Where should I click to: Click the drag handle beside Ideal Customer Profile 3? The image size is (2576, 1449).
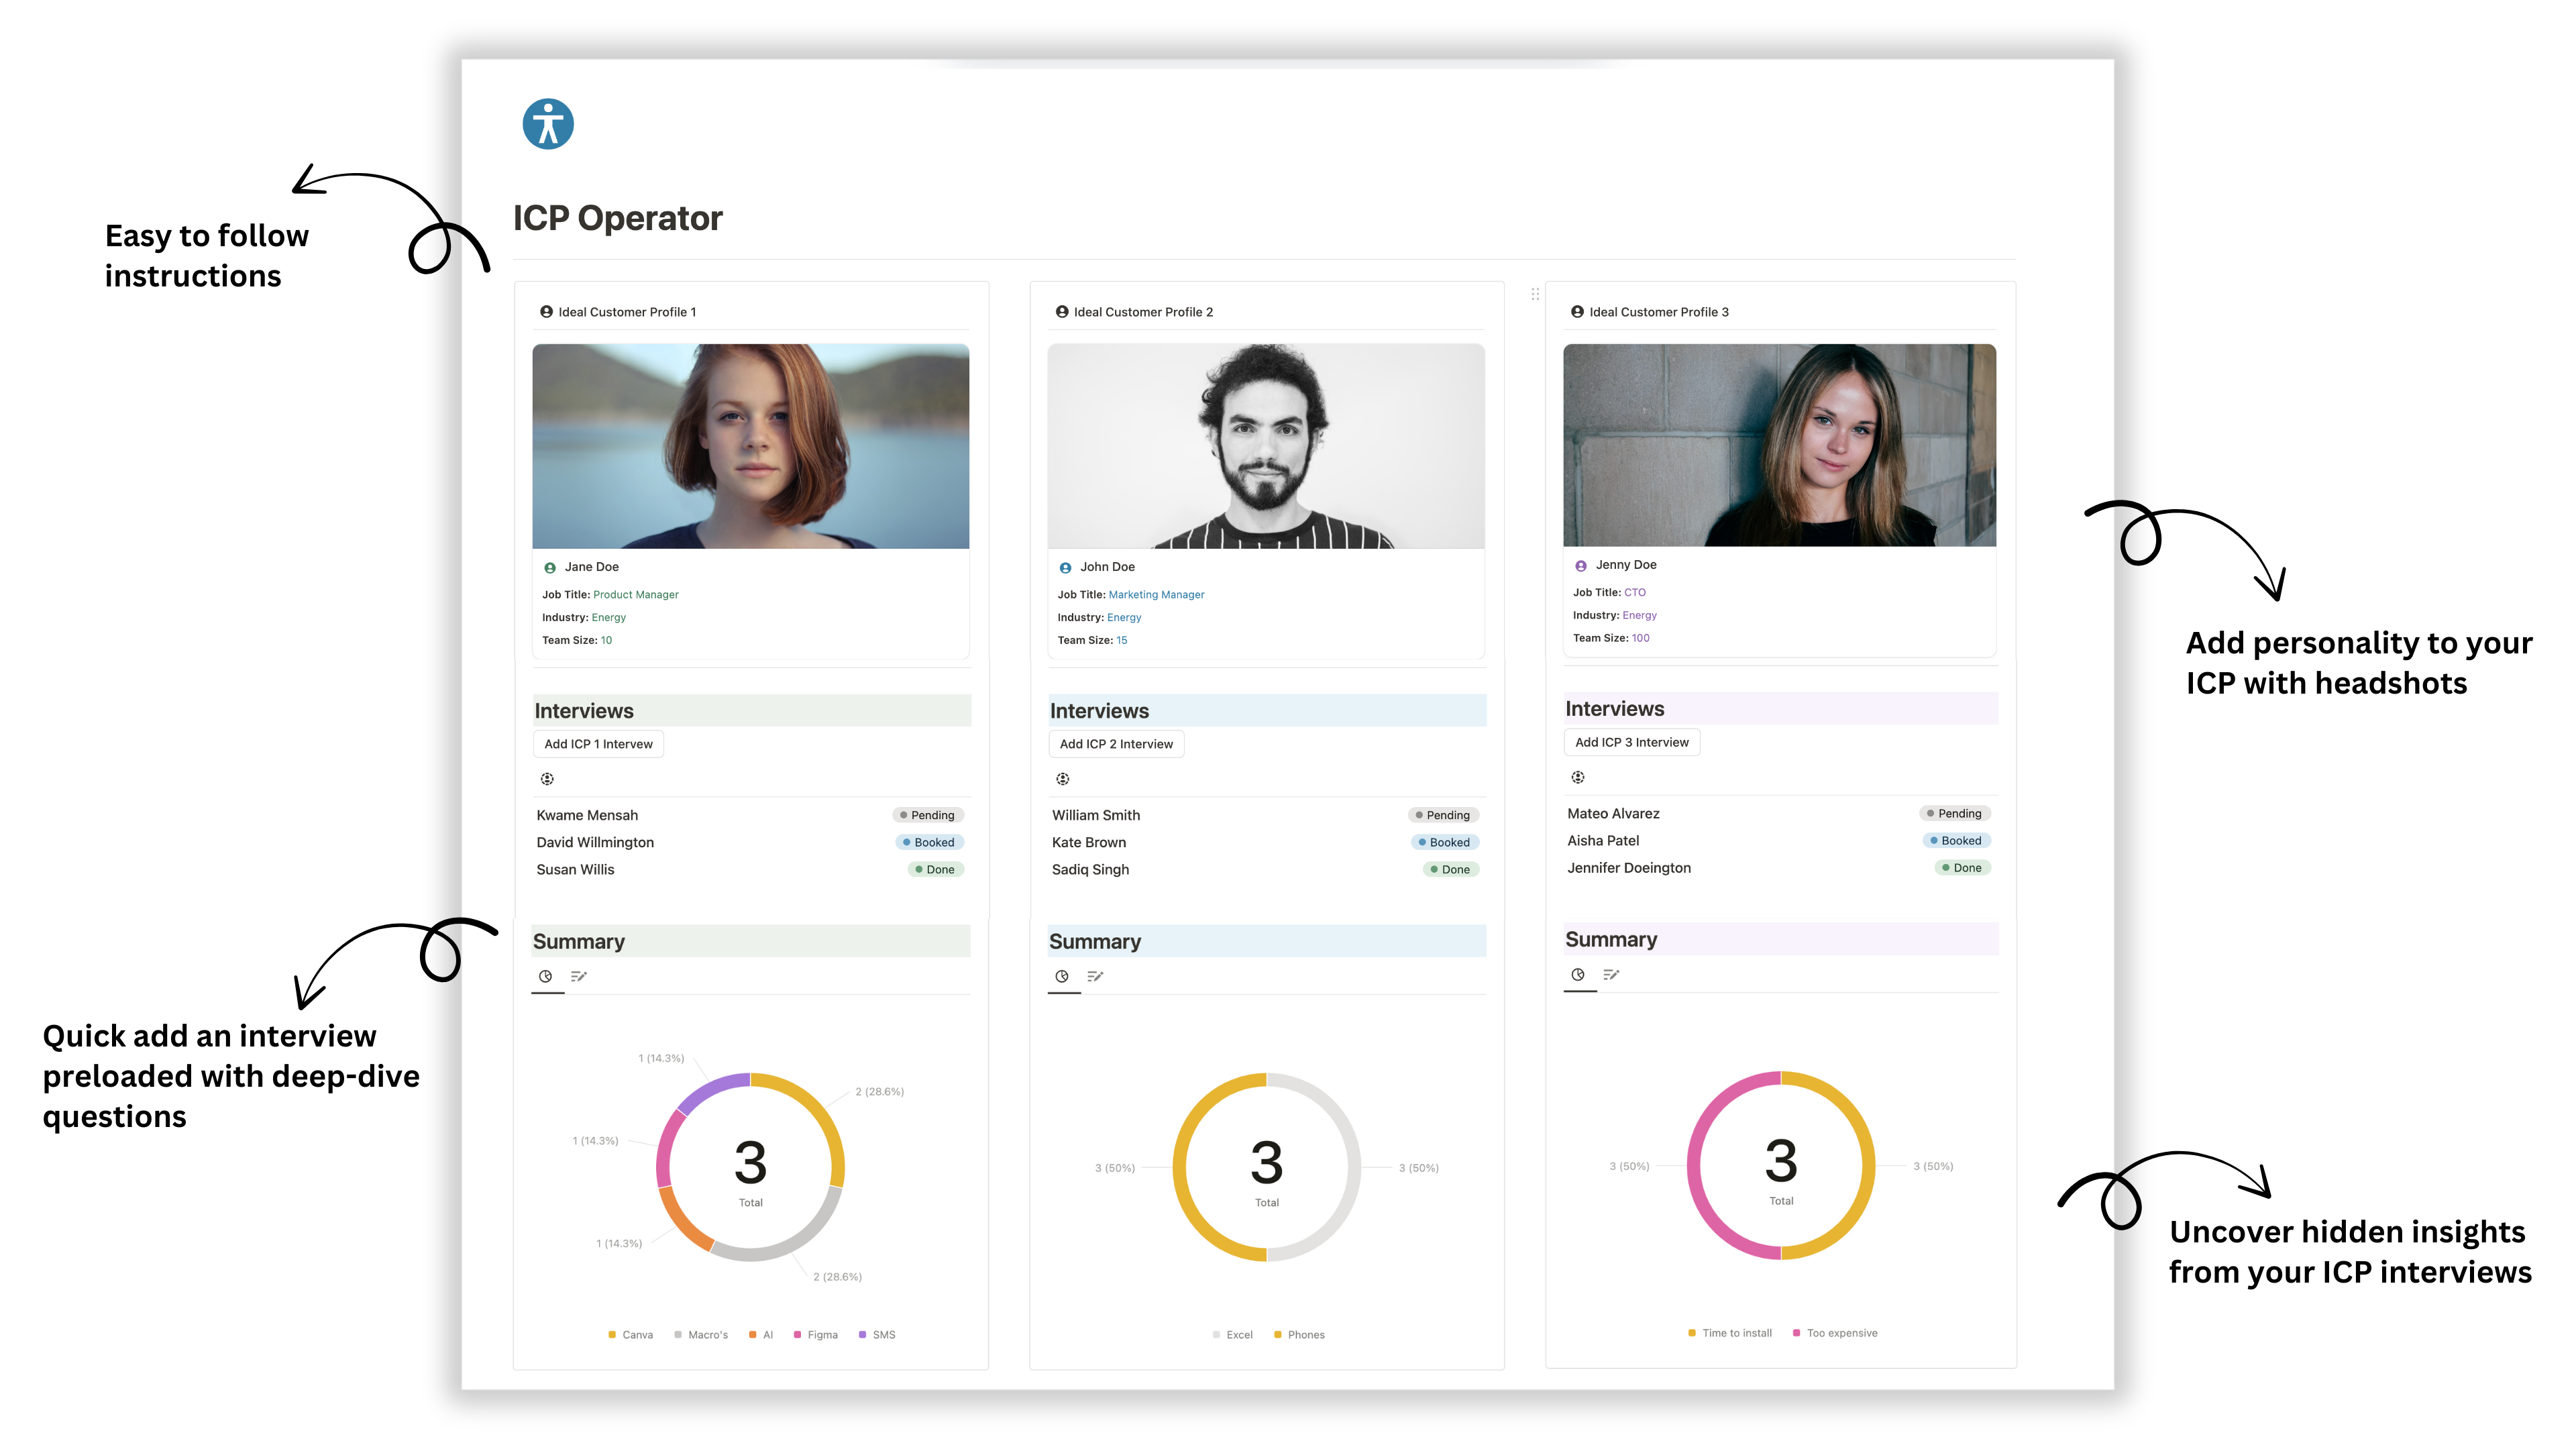pyautogui.click(x=1535, y=294)
